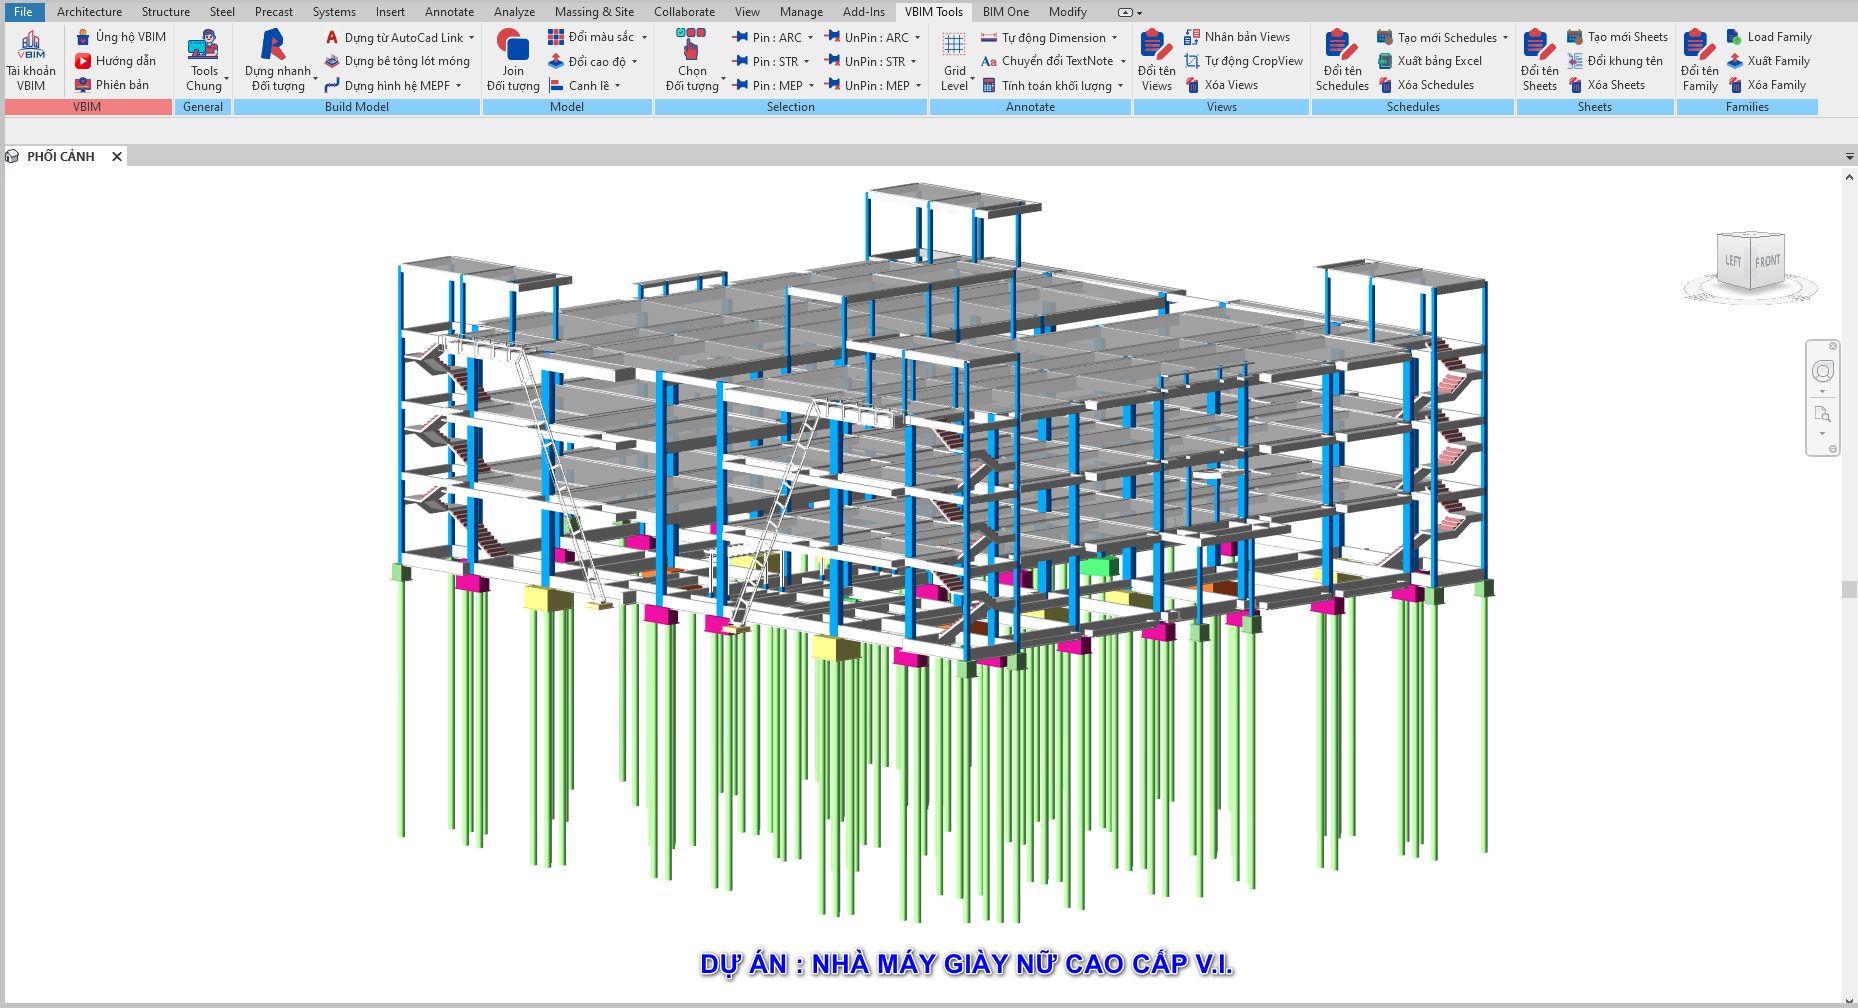Expand the Đổi màu sắc dropdown
Viewport: 1858px width, 1008px height.
coord(644,37)
